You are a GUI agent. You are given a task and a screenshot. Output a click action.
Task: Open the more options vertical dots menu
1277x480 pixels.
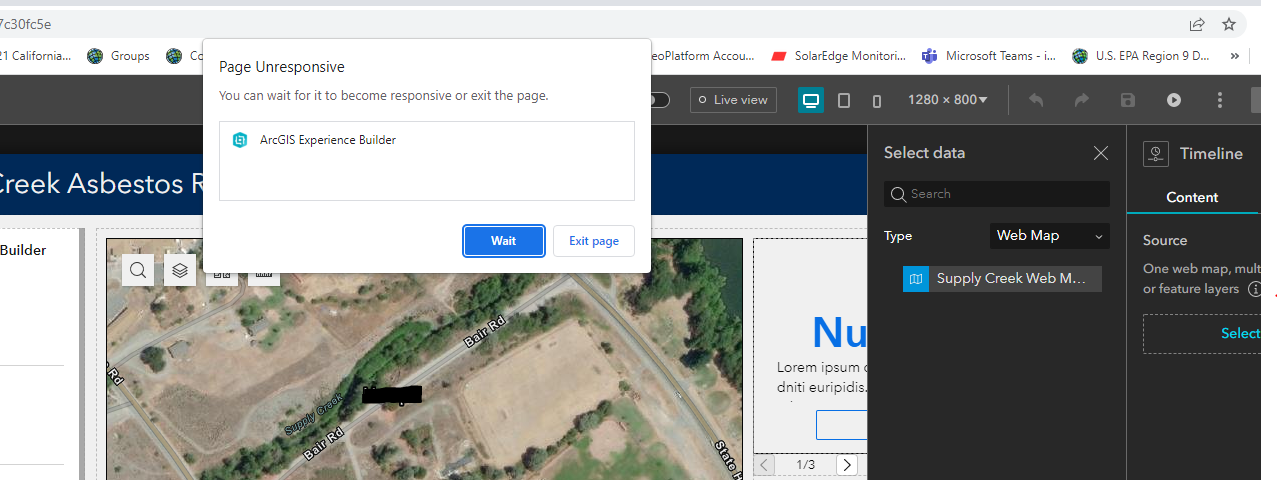(1220, 100)
